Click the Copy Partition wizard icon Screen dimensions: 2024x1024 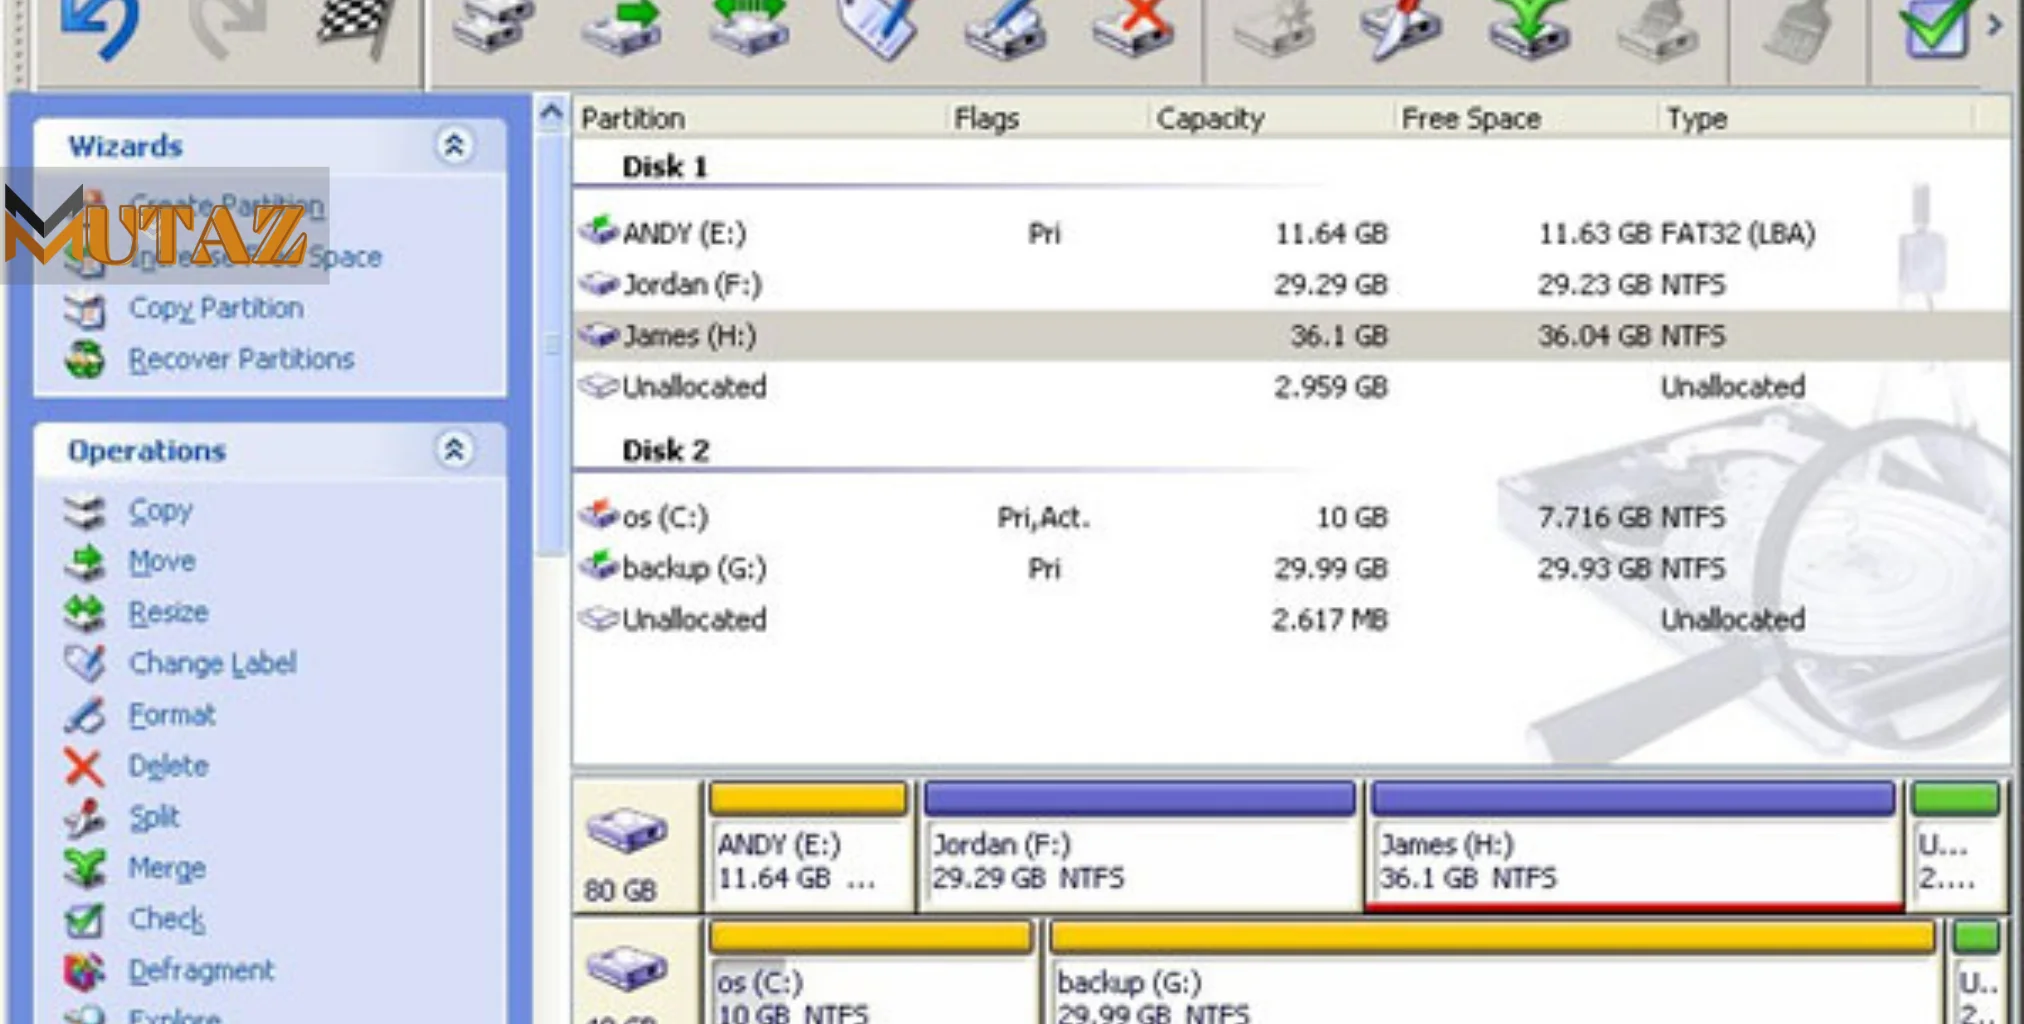click(x=84, y=309)
